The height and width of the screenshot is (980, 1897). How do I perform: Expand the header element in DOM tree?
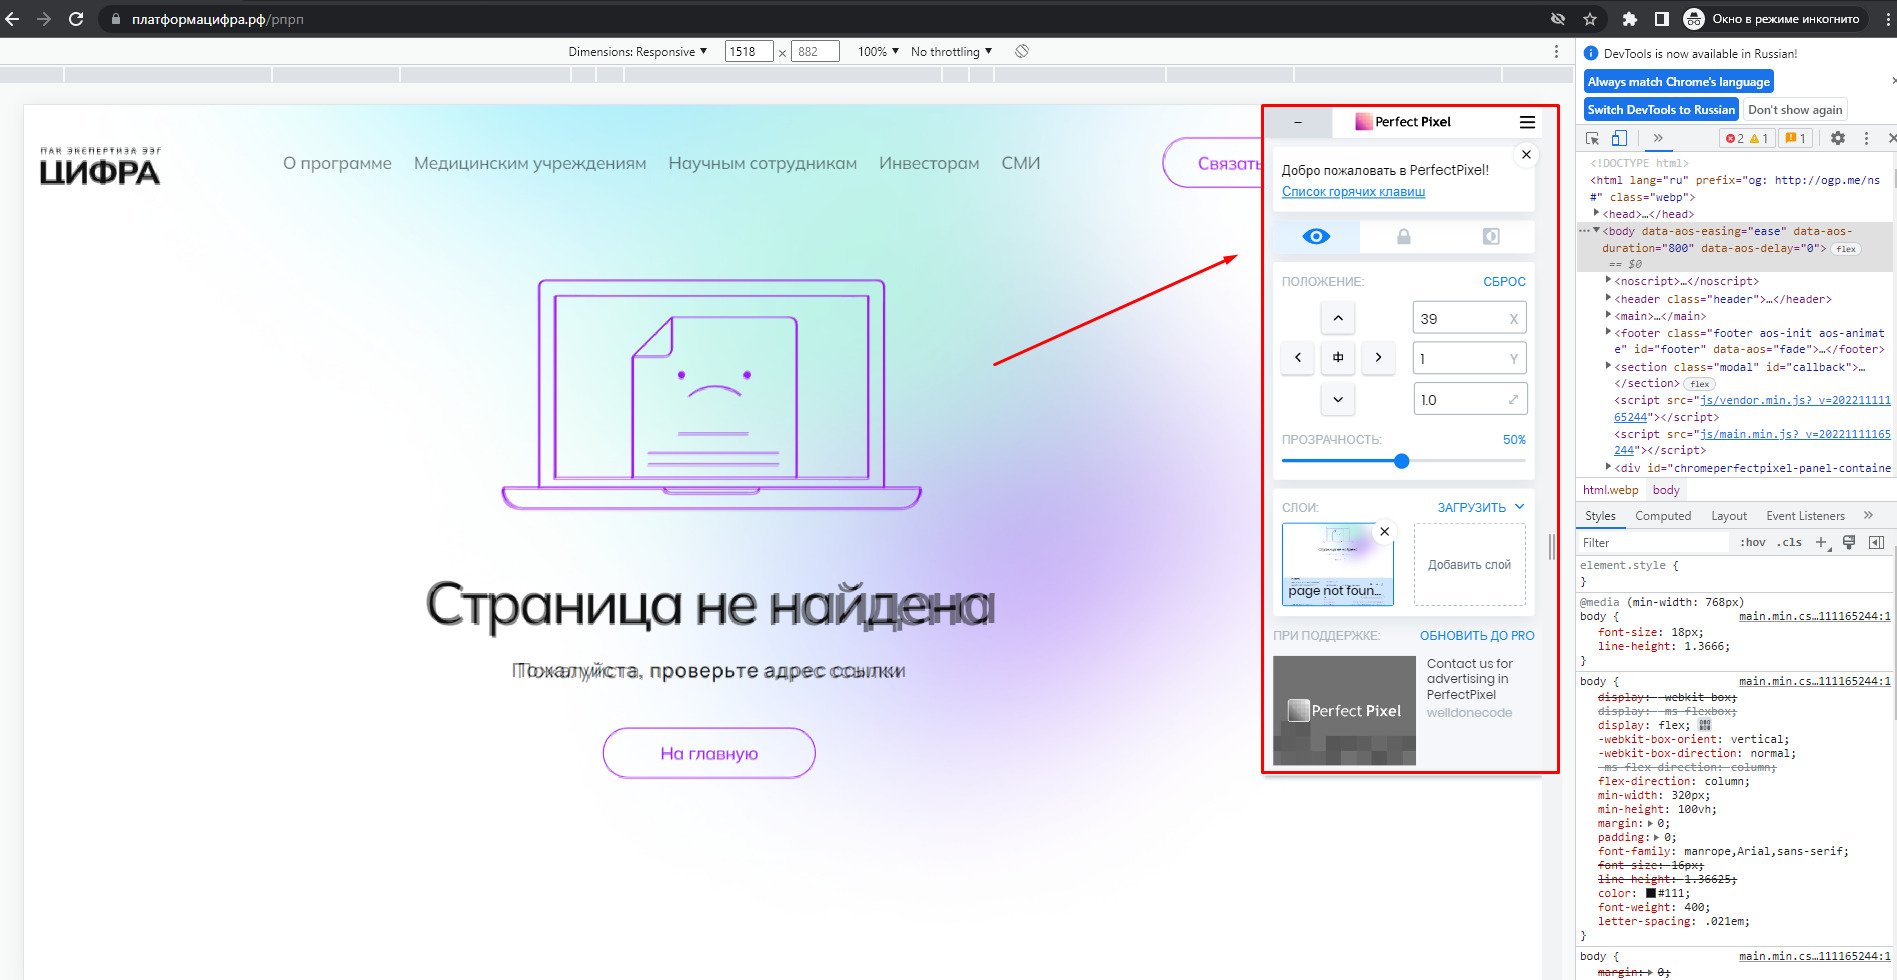tap(1608, 298)
